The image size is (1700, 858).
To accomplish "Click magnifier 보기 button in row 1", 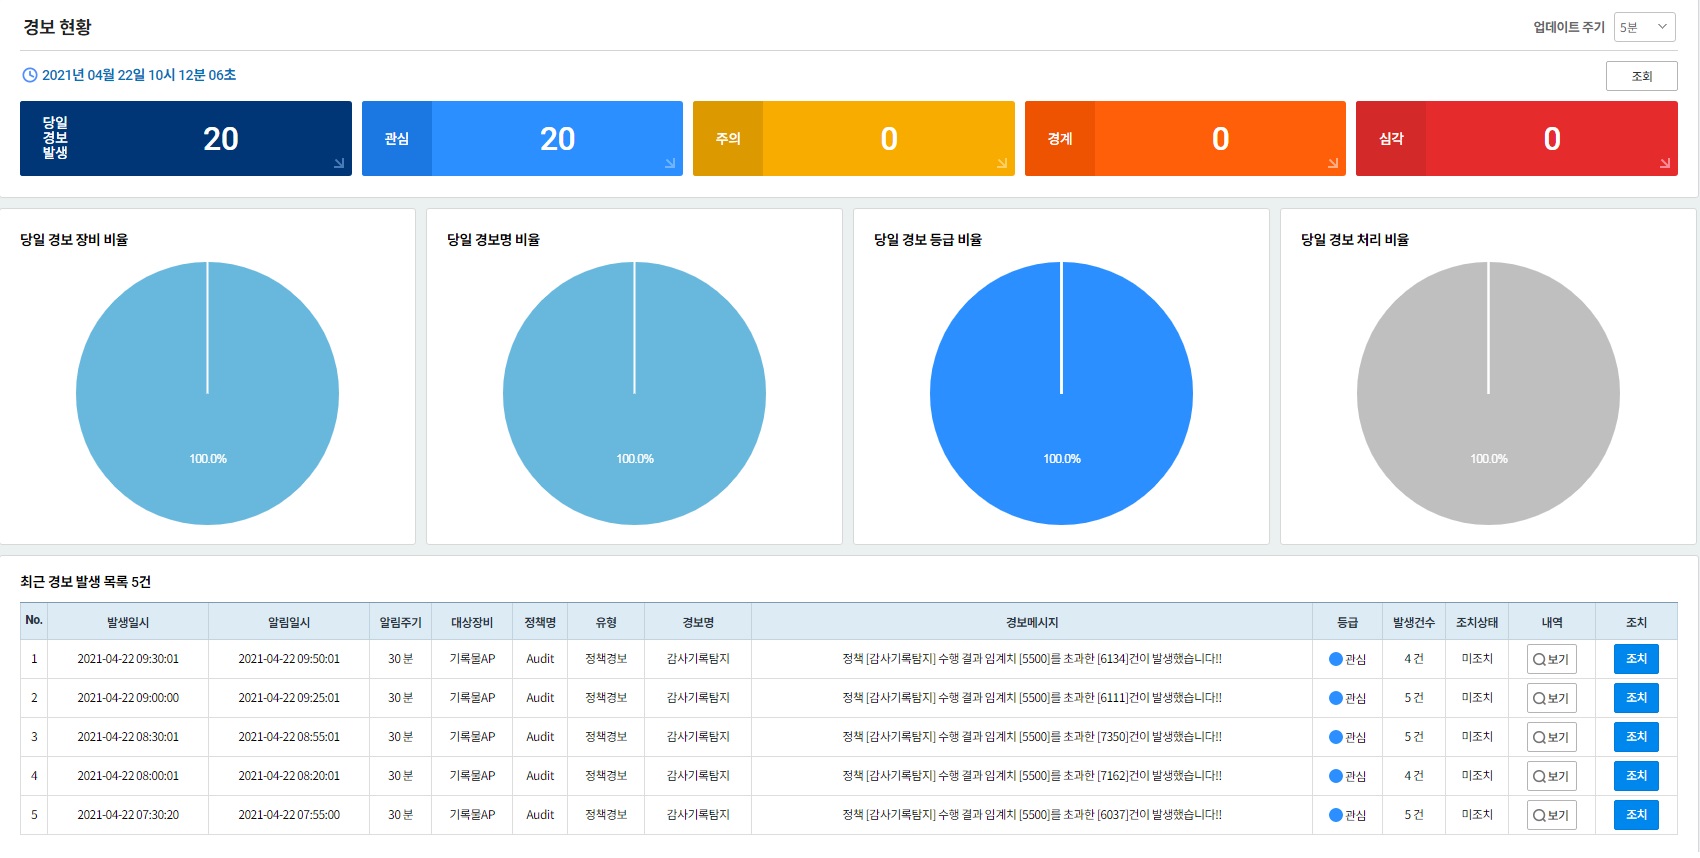I will (1551, 659).
